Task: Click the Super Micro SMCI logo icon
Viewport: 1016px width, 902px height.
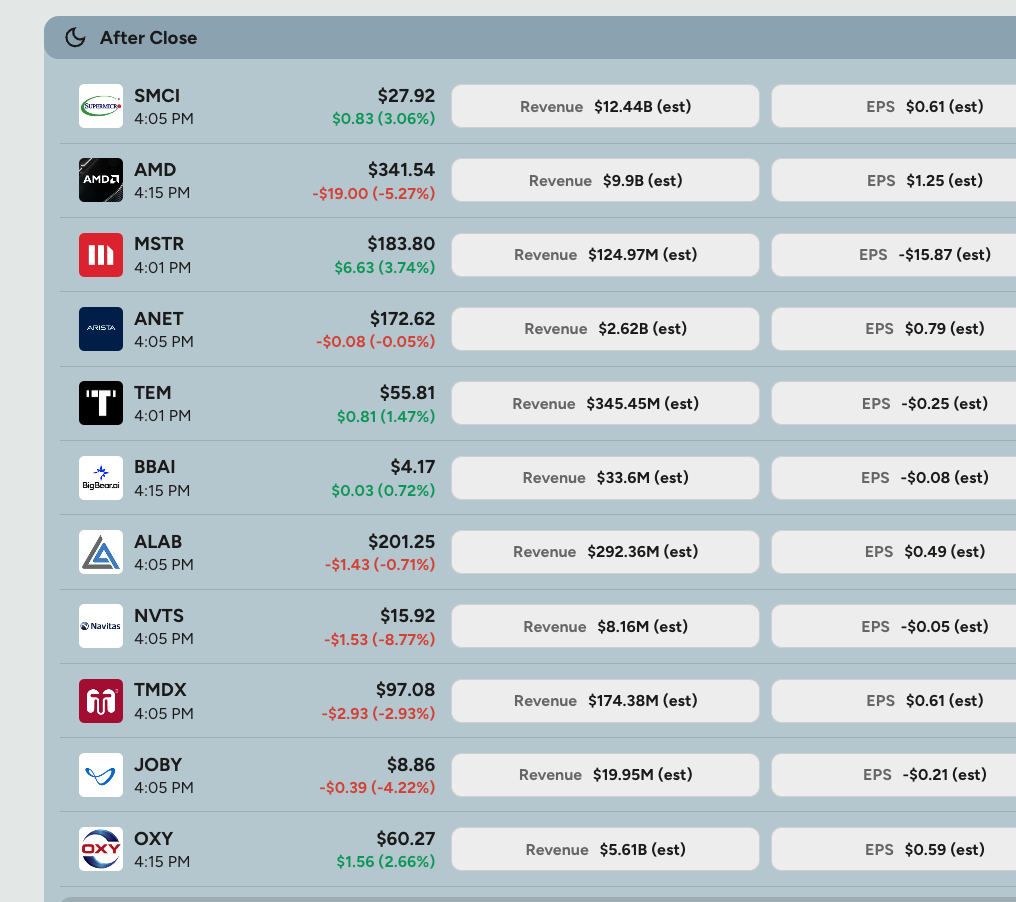Action: (x=101, y=106)
